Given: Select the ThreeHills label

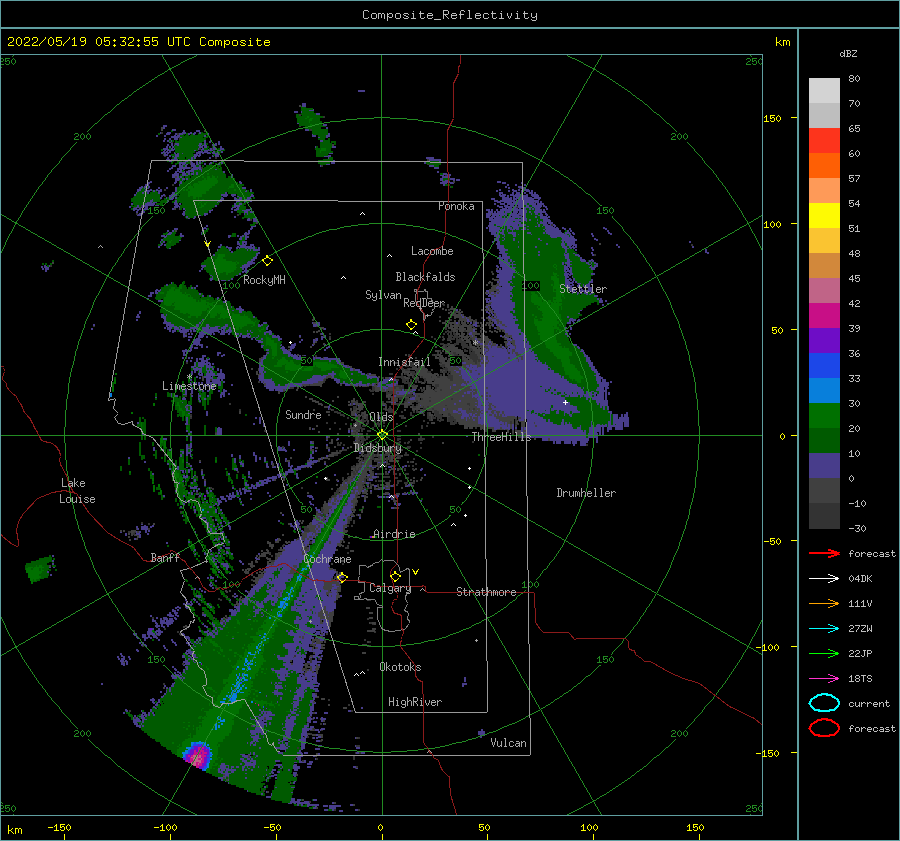Looking at the screenshot, I should click(x=501, y=437).
